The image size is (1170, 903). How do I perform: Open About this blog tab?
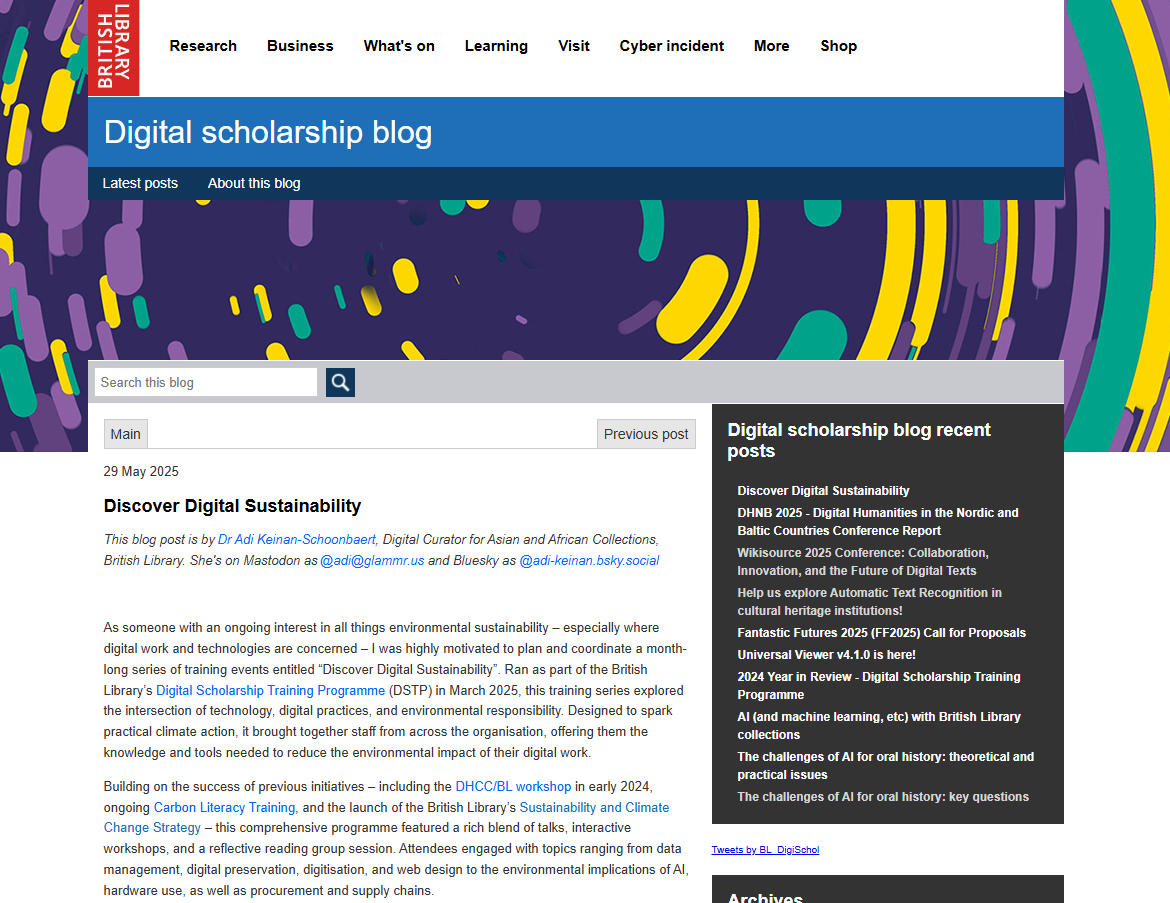(x=254, y=183)
